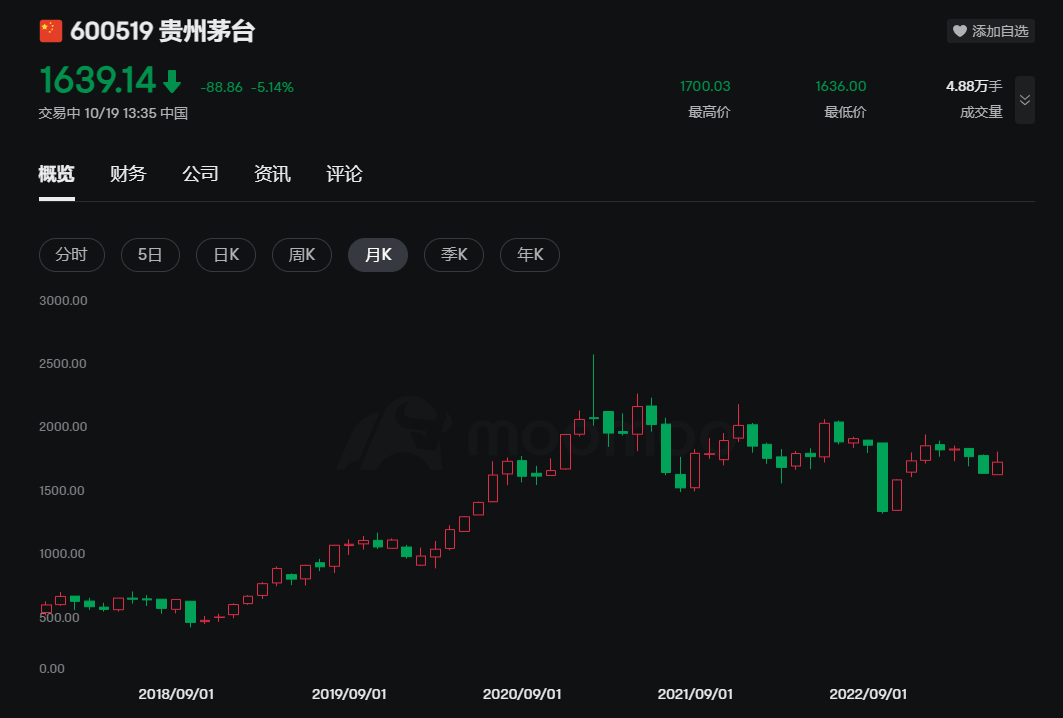This screenshot has height=718, width=1063.
Task: Click the green down arrow next to price
Action: point(173,81)
